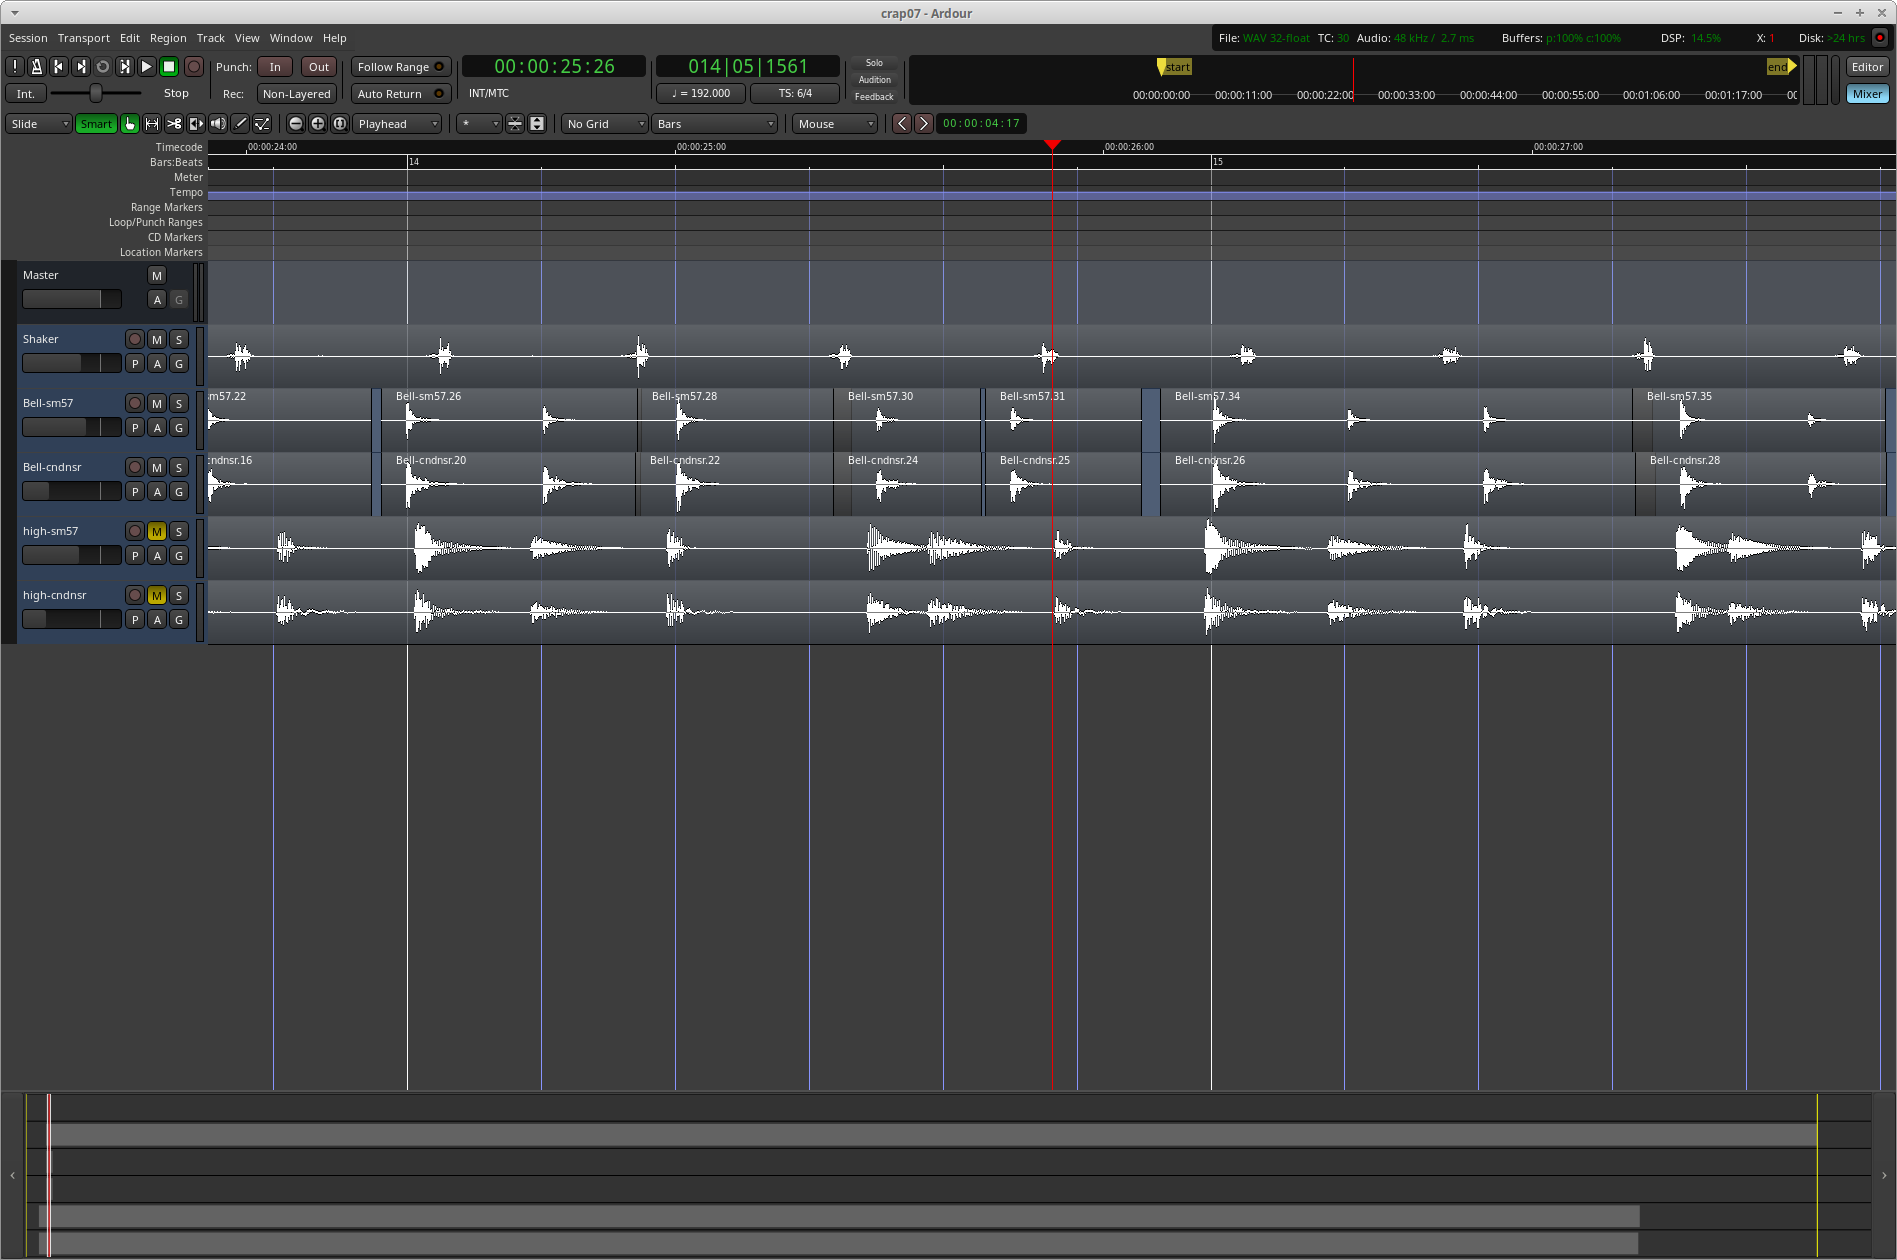Open the No Grid snap dropdown
This screenshot has height=1260, width=1897.
pos(605,124)
